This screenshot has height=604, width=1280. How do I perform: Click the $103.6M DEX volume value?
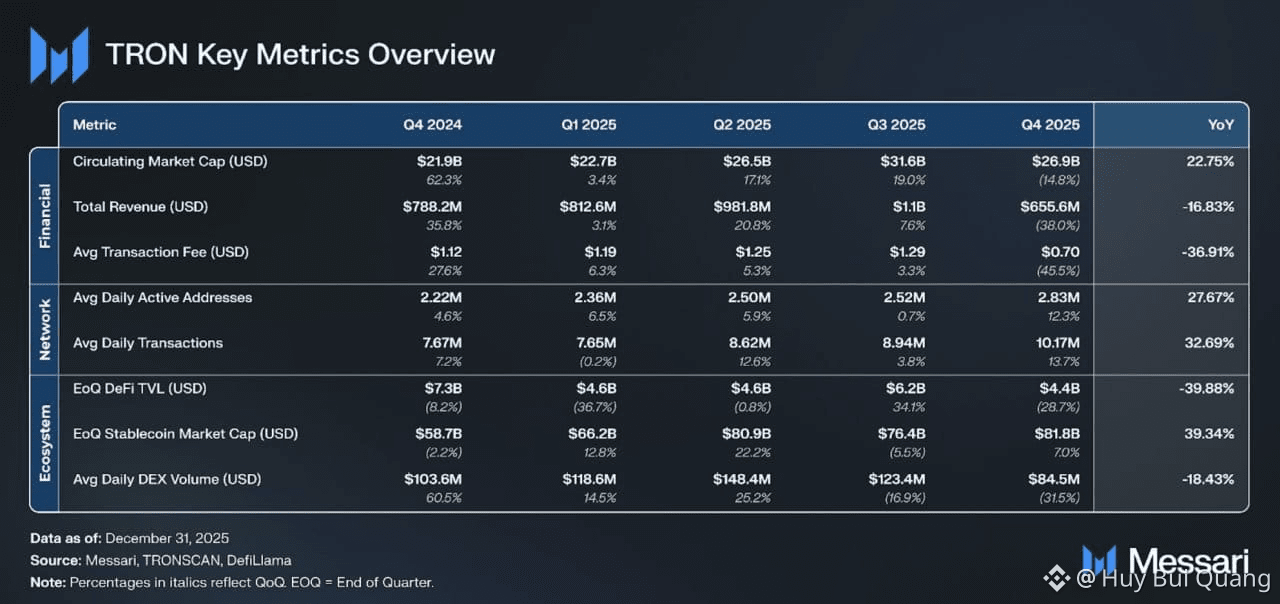(433, 479)
